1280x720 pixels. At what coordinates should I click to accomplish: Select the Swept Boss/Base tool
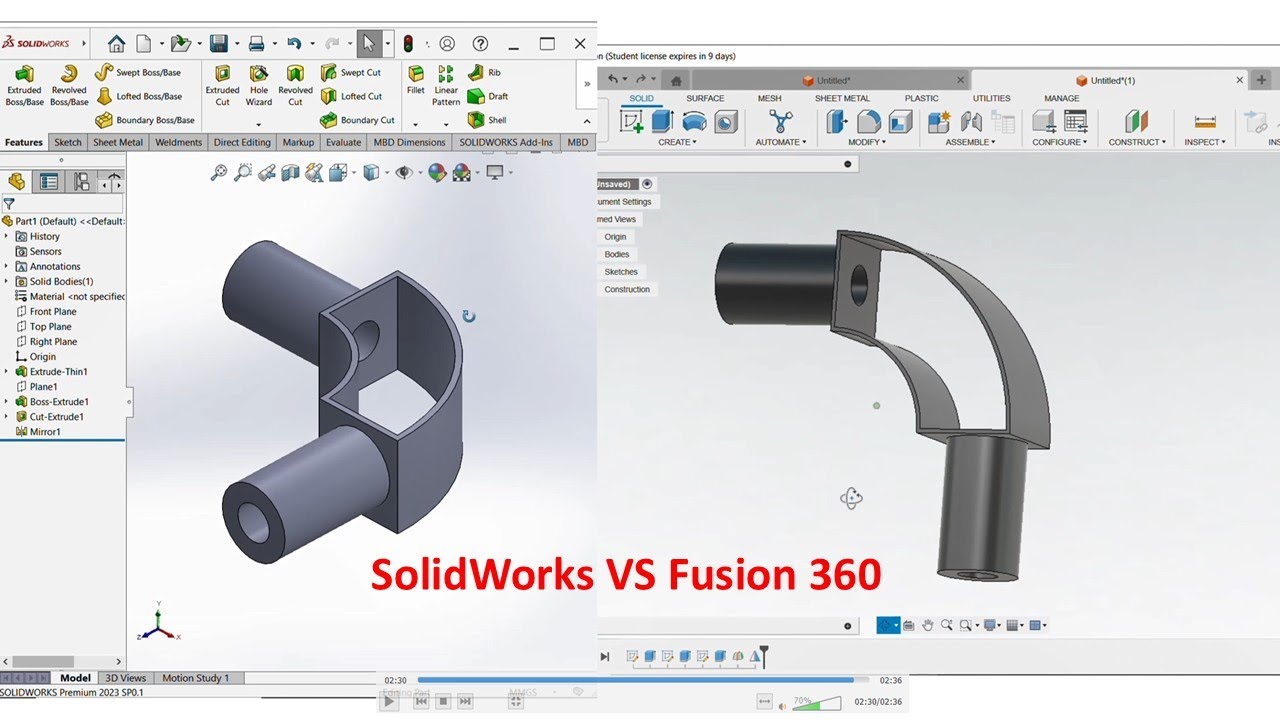(138, 72)
